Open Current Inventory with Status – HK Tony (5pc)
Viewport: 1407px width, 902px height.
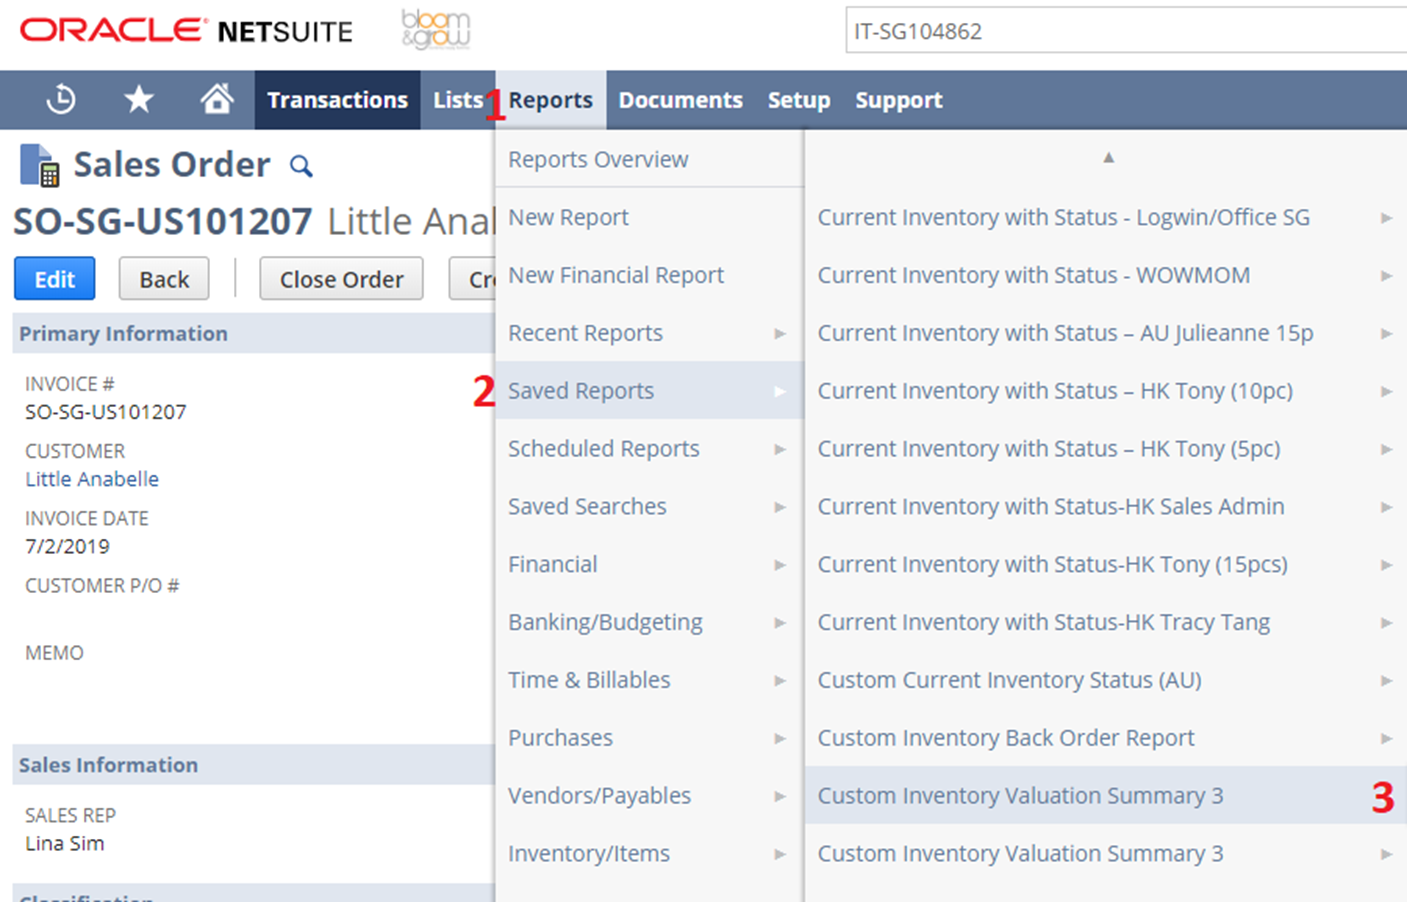point(1105,449)
